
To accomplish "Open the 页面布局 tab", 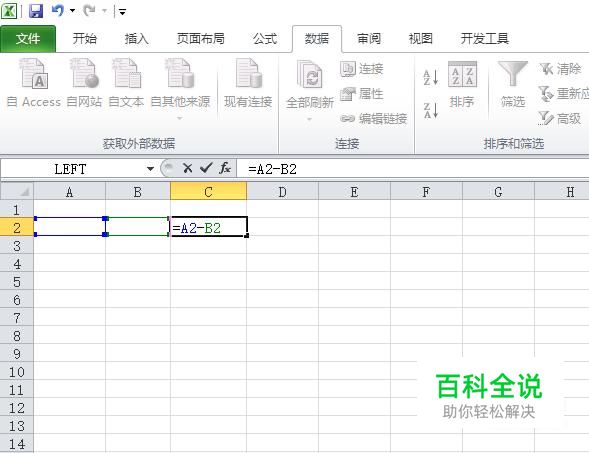I will point(201,39).
